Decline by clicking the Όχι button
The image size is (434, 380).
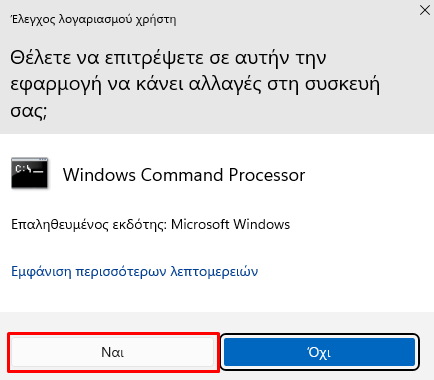[x=319, y=352]
